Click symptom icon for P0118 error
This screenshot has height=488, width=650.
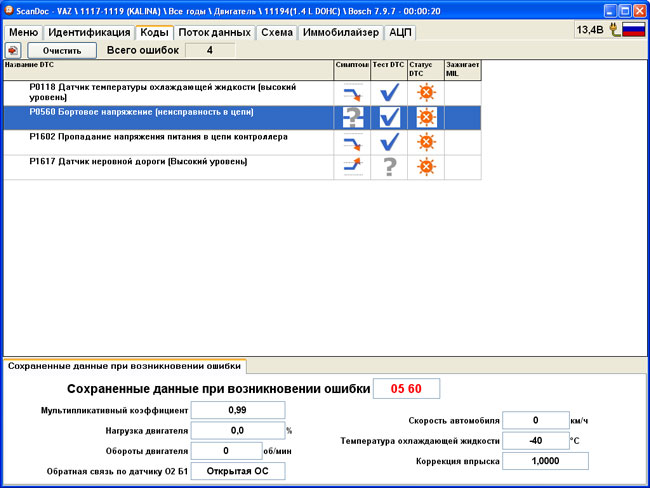click(352, 93)
